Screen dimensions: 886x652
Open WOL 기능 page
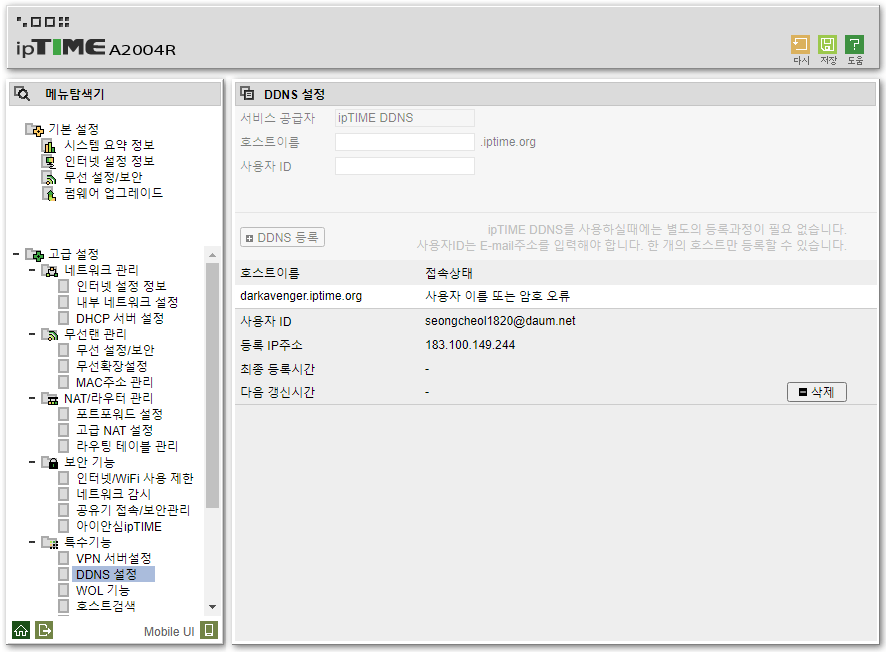point(103,590)
